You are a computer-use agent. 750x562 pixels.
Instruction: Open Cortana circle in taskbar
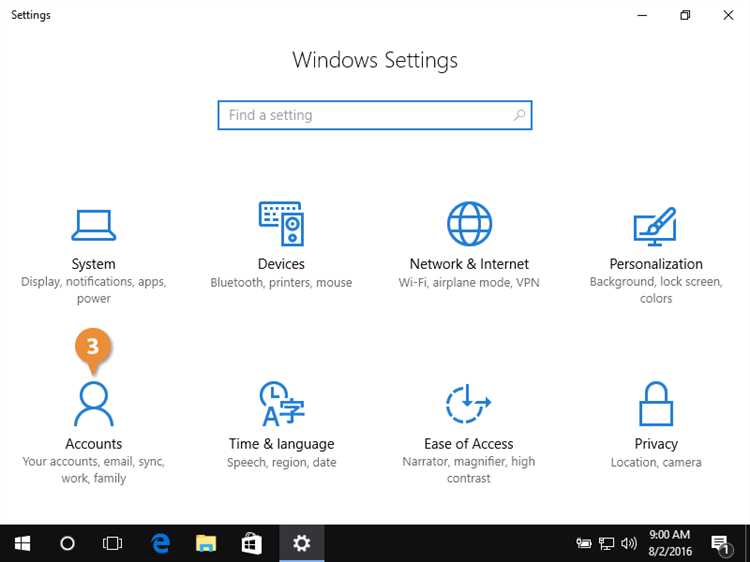(x=67, y=543)
